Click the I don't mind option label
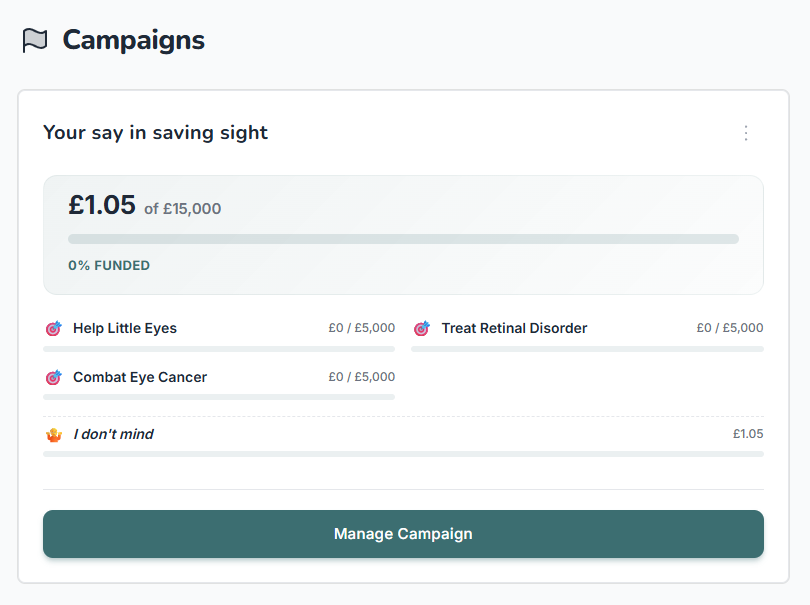810x605 pixels. coord(113,434)
